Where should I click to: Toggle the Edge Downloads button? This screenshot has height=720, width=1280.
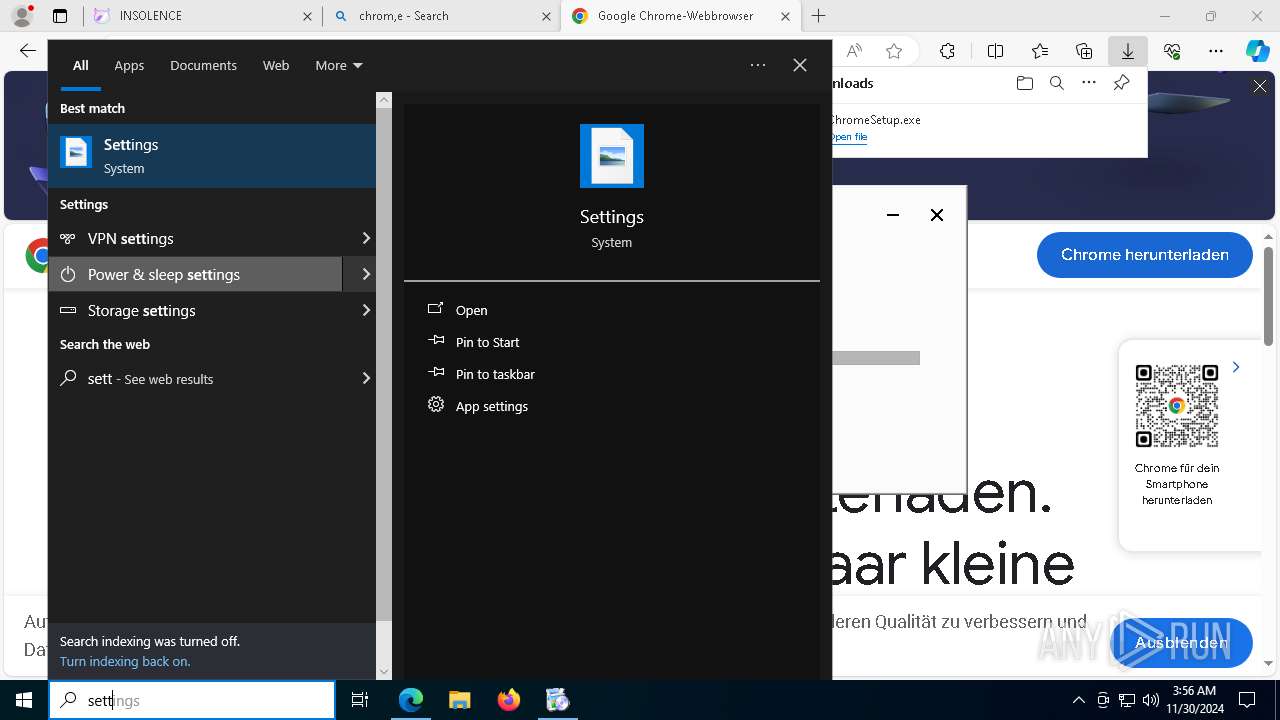(x=1127, y=51)
